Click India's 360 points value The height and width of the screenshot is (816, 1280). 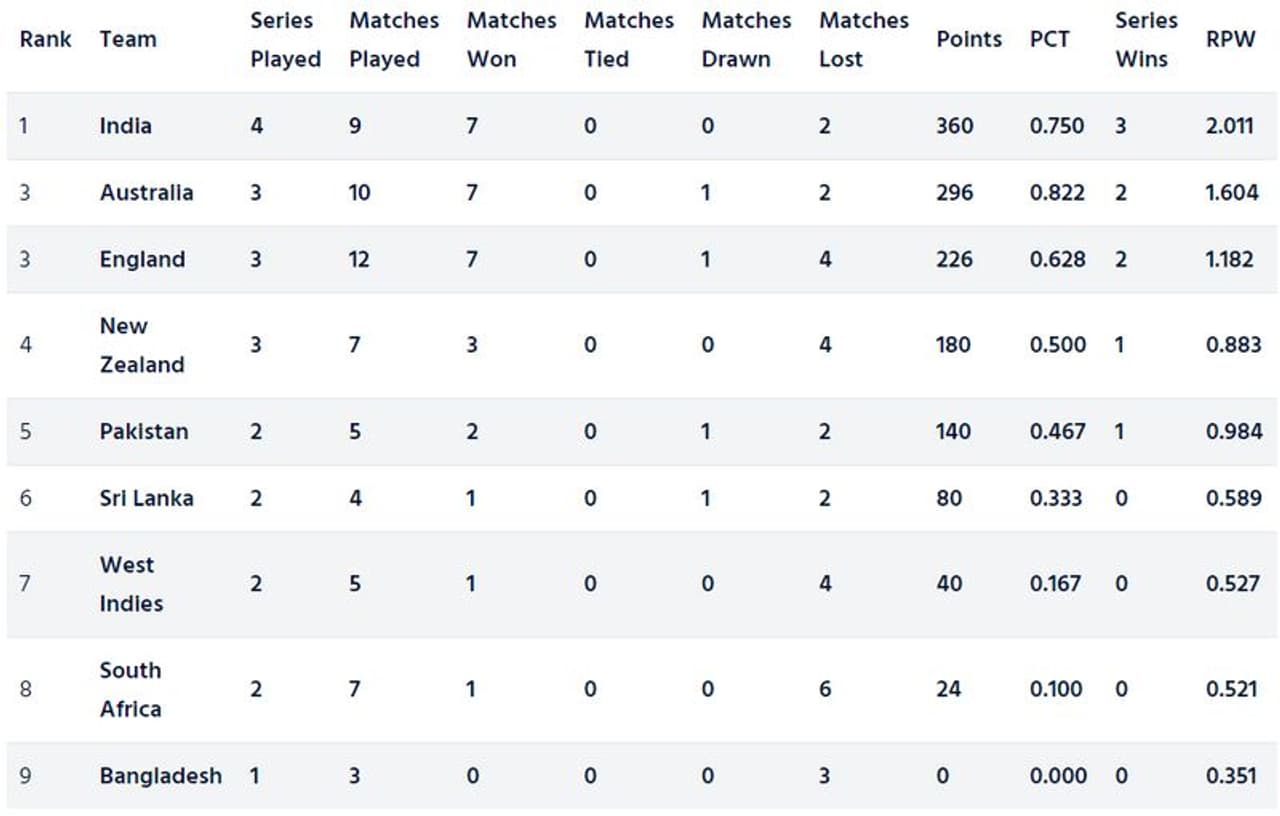click(954, 126)
